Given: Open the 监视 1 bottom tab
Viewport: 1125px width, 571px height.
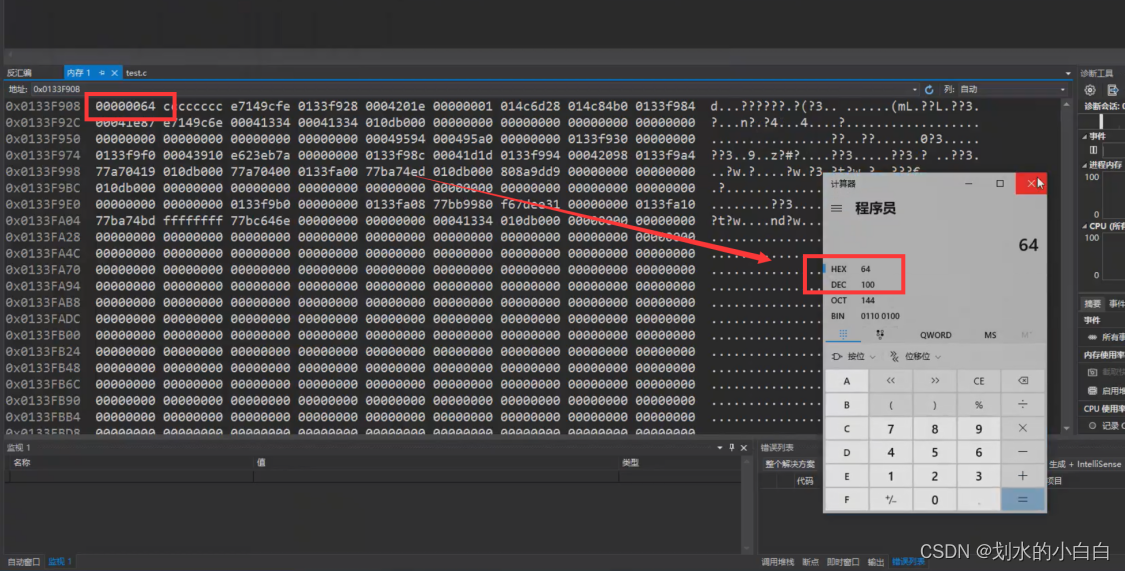Looking at the screenshot, I should click(x=60, y=562).
